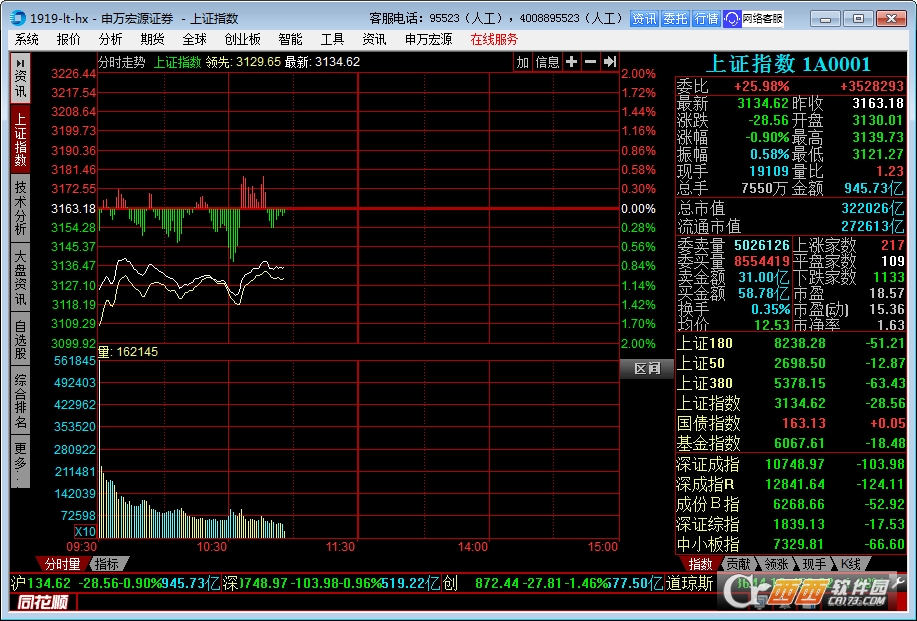The height and width of the screenshot is (621, 917).
Task: Open the red 在线服务 menu
Action: coord(494,40)
